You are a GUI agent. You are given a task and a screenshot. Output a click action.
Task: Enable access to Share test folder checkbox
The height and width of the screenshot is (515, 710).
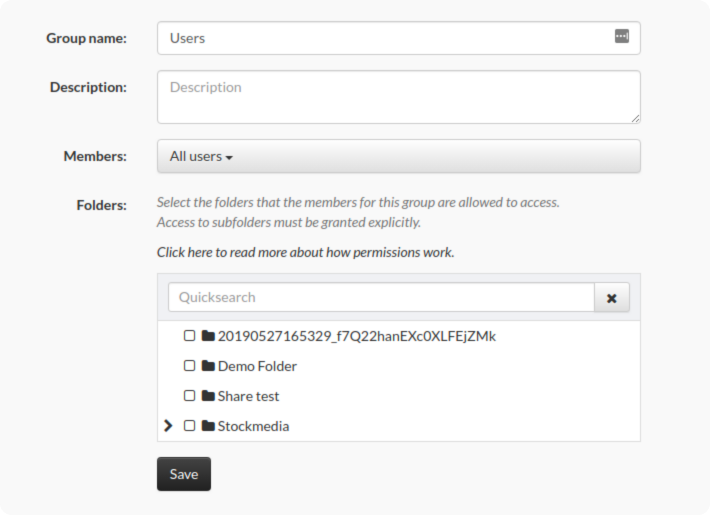pos(189,395)
